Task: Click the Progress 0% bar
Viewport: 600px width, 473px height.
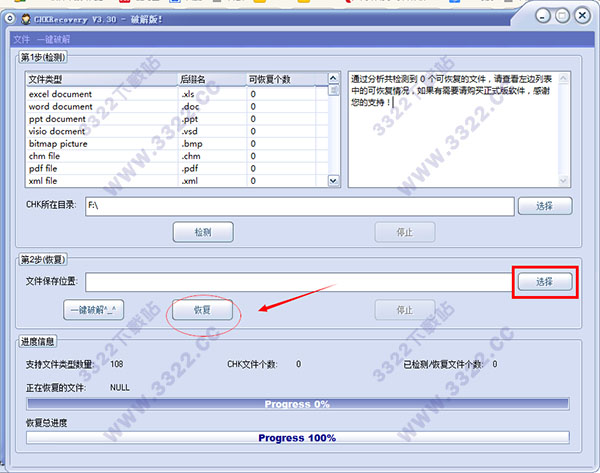Action: [x=298, y=404]
